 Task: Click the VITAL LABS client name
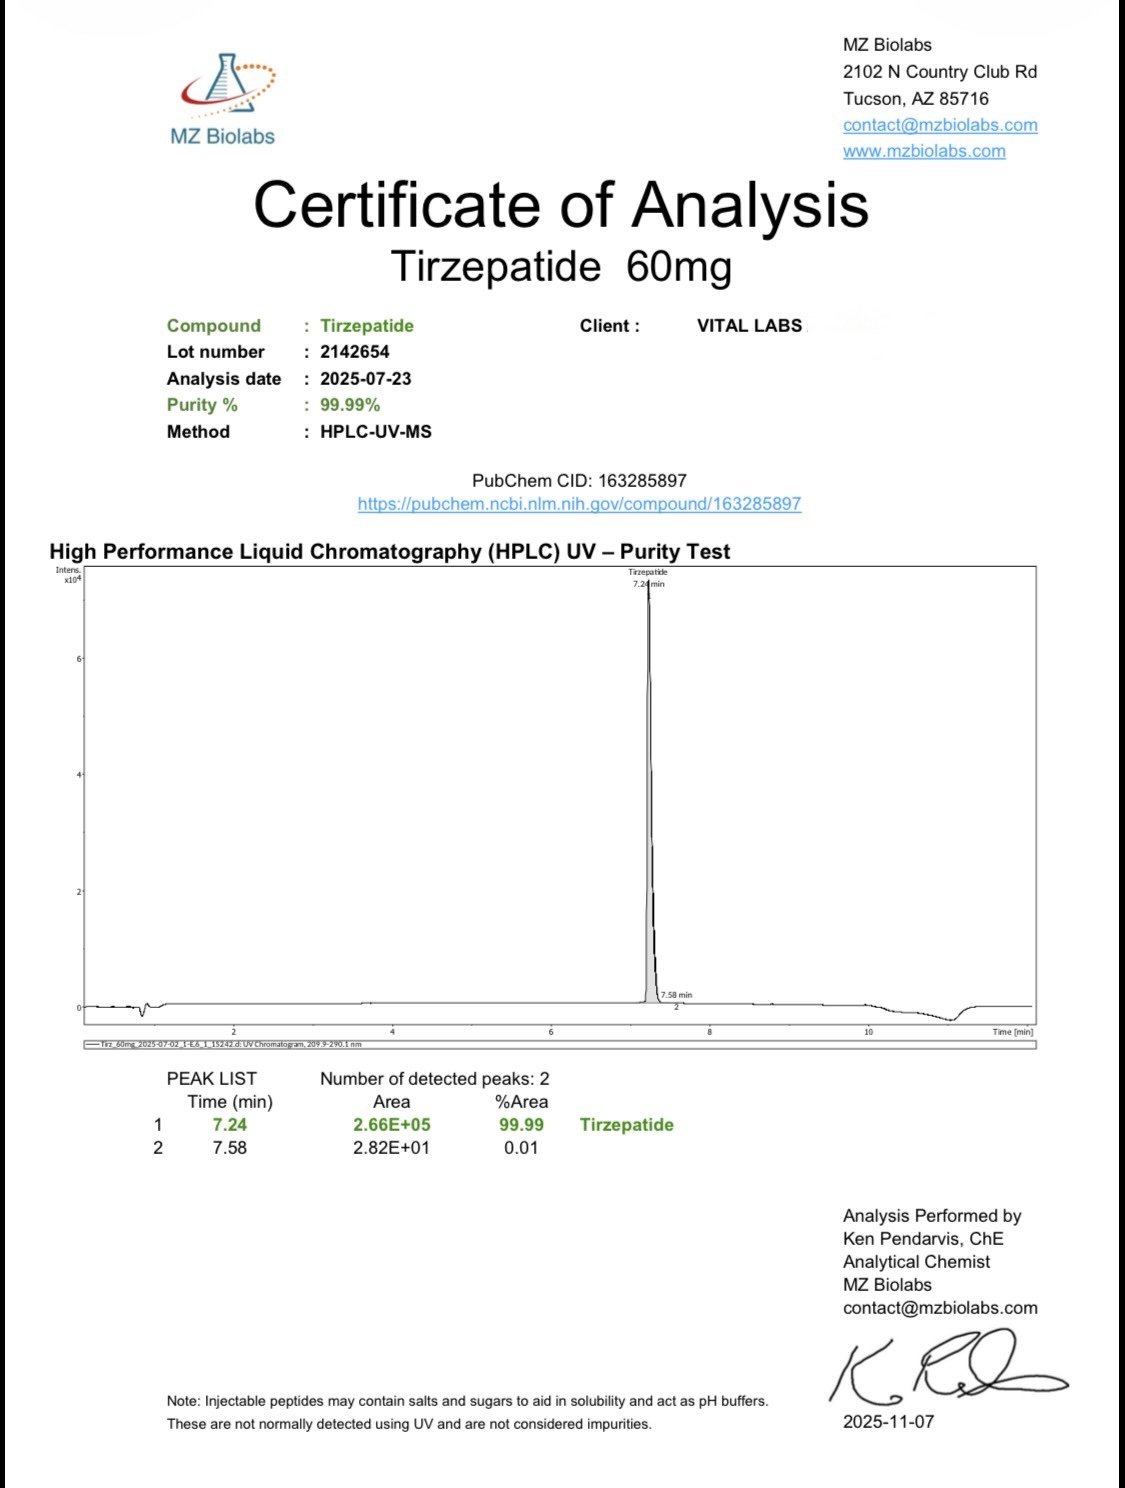(749, 326)
